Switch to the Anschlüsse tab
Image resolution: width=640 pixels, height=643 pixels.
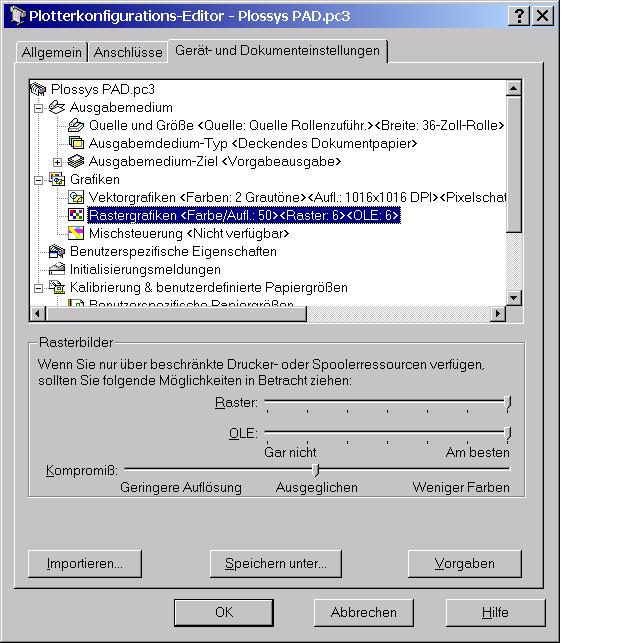128,52
